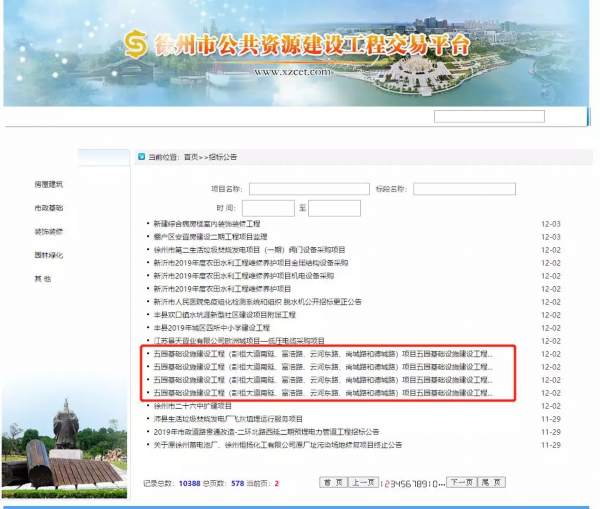Go to 首页 first page button
Screen dimensions: 600x509
(x=331, y=482)
